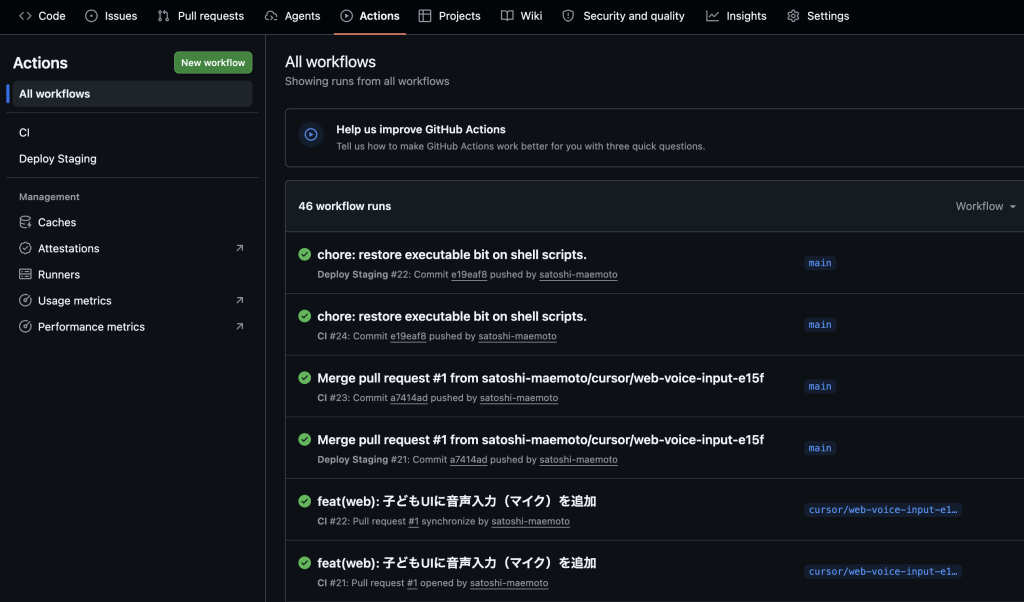This screenshot has width=1024, height=602.
Task: Click main branch label on Deploy Staging #22
Action: coord(820,263)
